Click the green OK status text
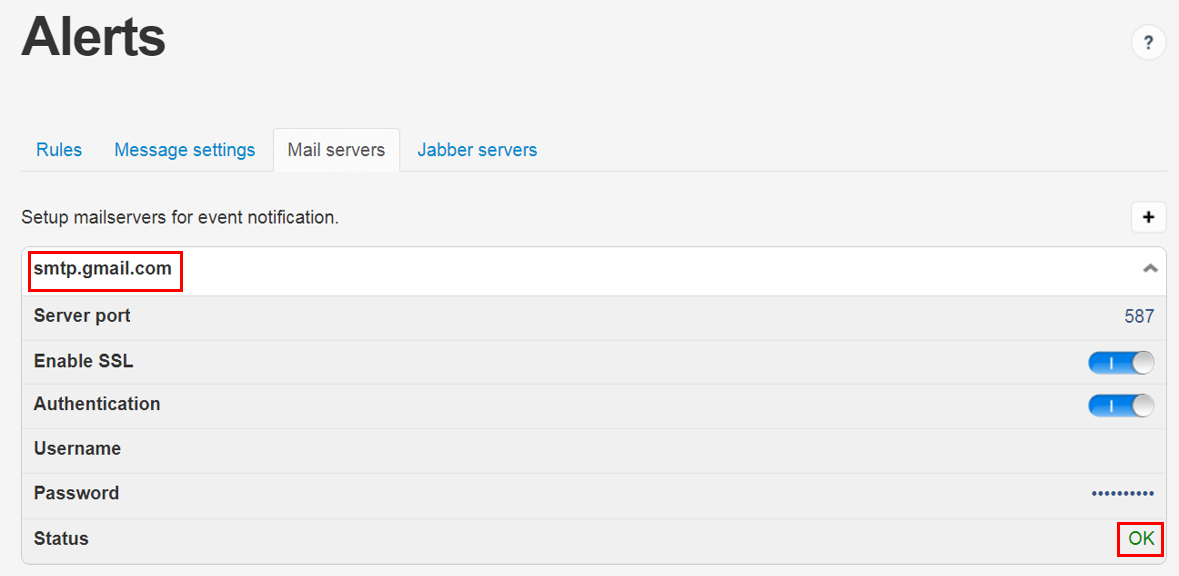 pos(1141,539)
